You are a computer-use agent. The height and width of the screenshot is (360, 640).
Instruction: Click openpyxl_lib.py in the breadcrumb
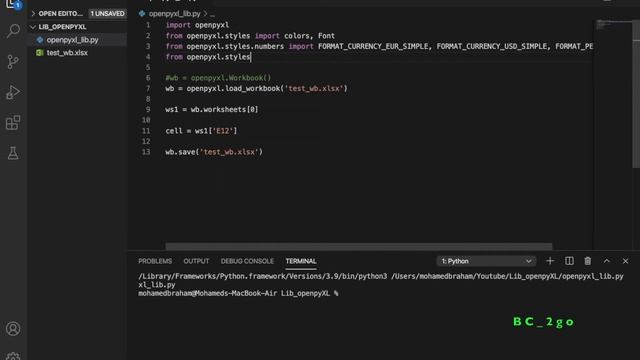[175, 13]
